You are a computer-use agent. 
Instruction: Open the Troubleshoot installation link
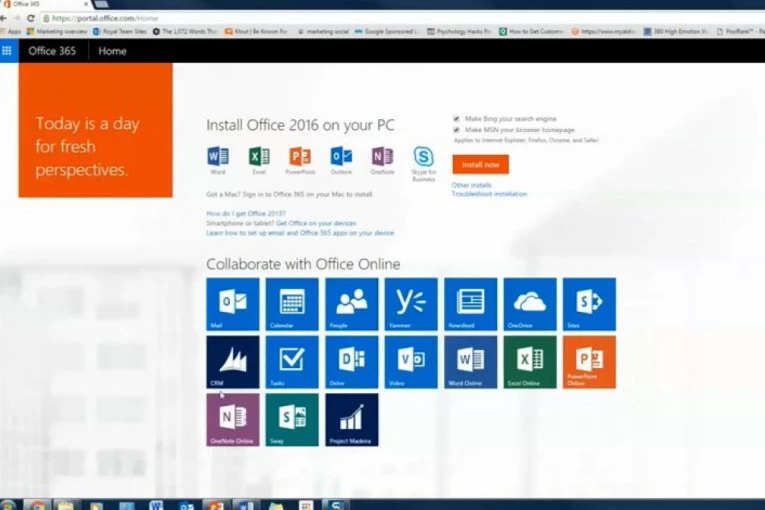[489, 194]
